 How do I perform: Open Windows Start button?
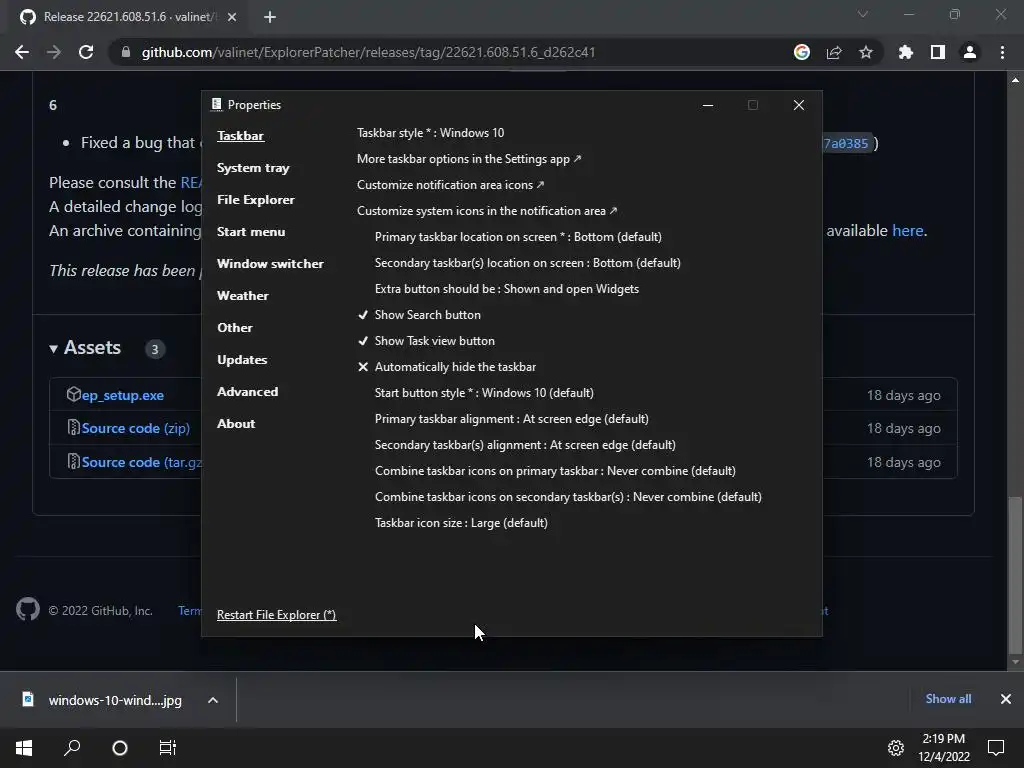point(24,748)
